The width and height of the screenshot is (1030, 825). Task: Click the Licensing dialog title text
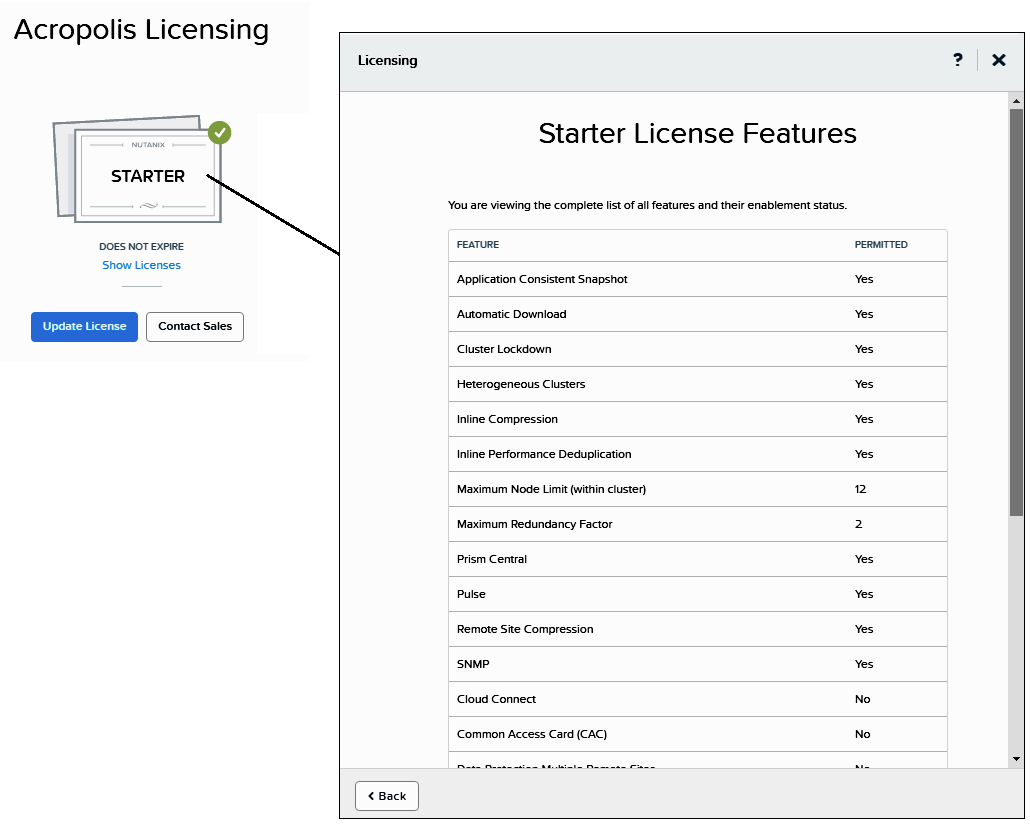388,60
